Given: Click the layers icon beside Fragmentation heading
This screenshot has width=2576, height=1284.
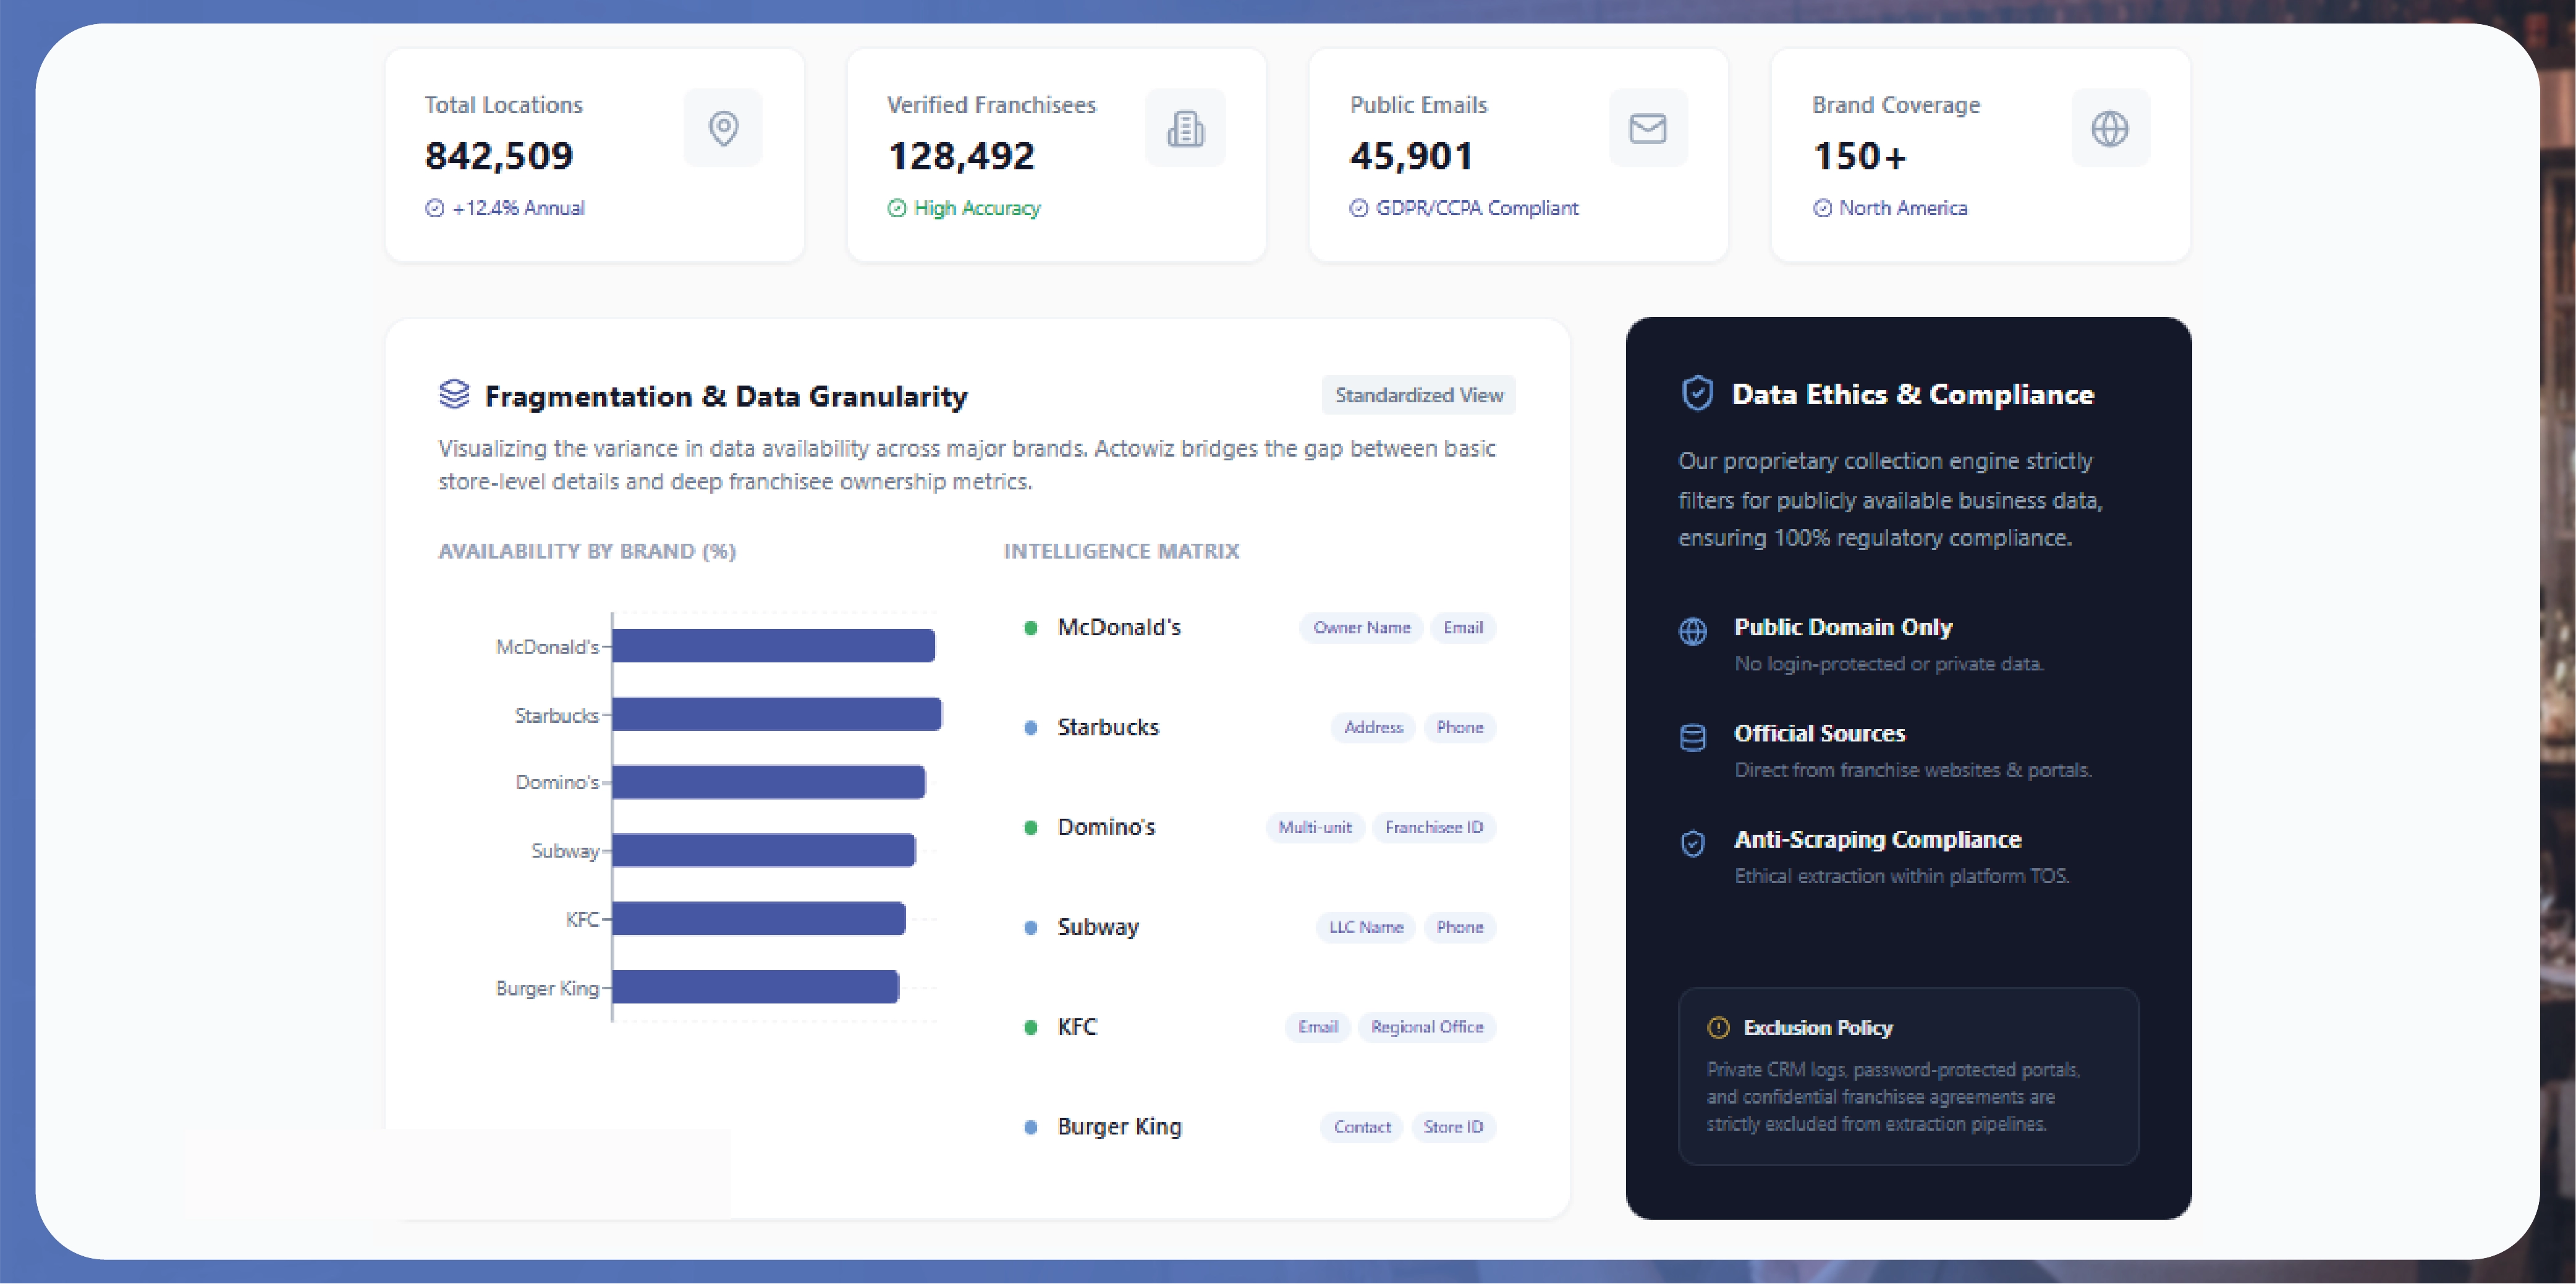Looking at the screenshot, I should pos(454,394).
